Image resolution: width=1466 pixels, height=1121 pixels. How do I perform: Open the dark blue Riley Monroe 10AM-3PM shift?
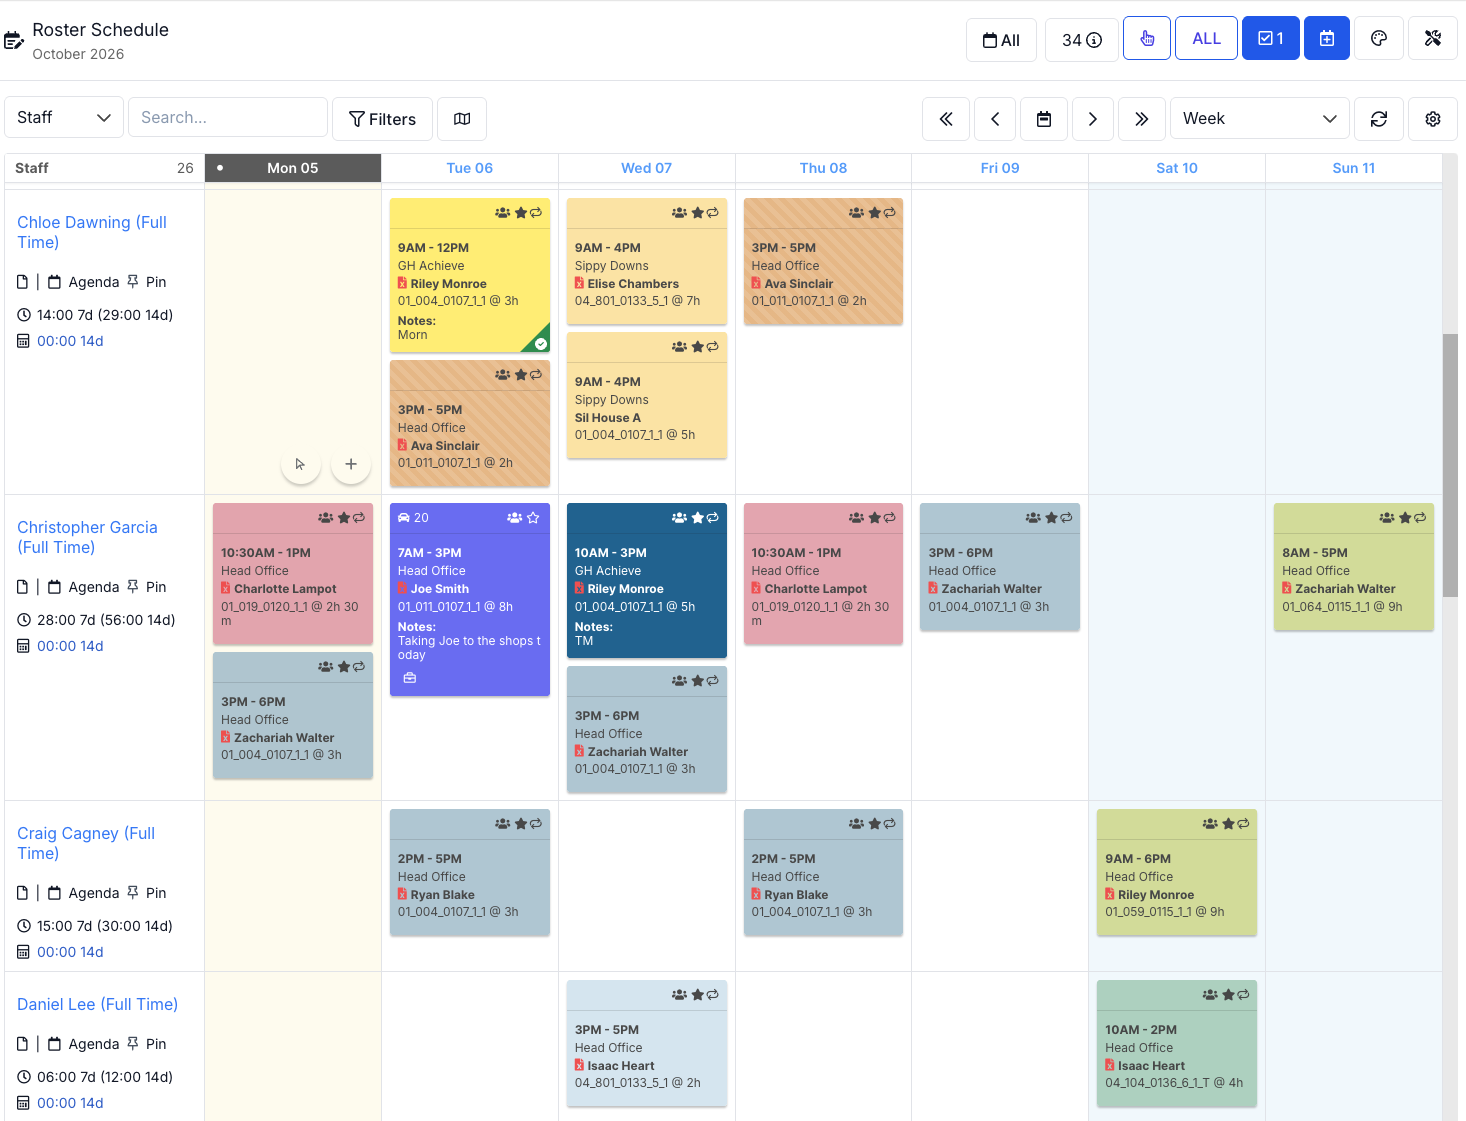[647, 580]
